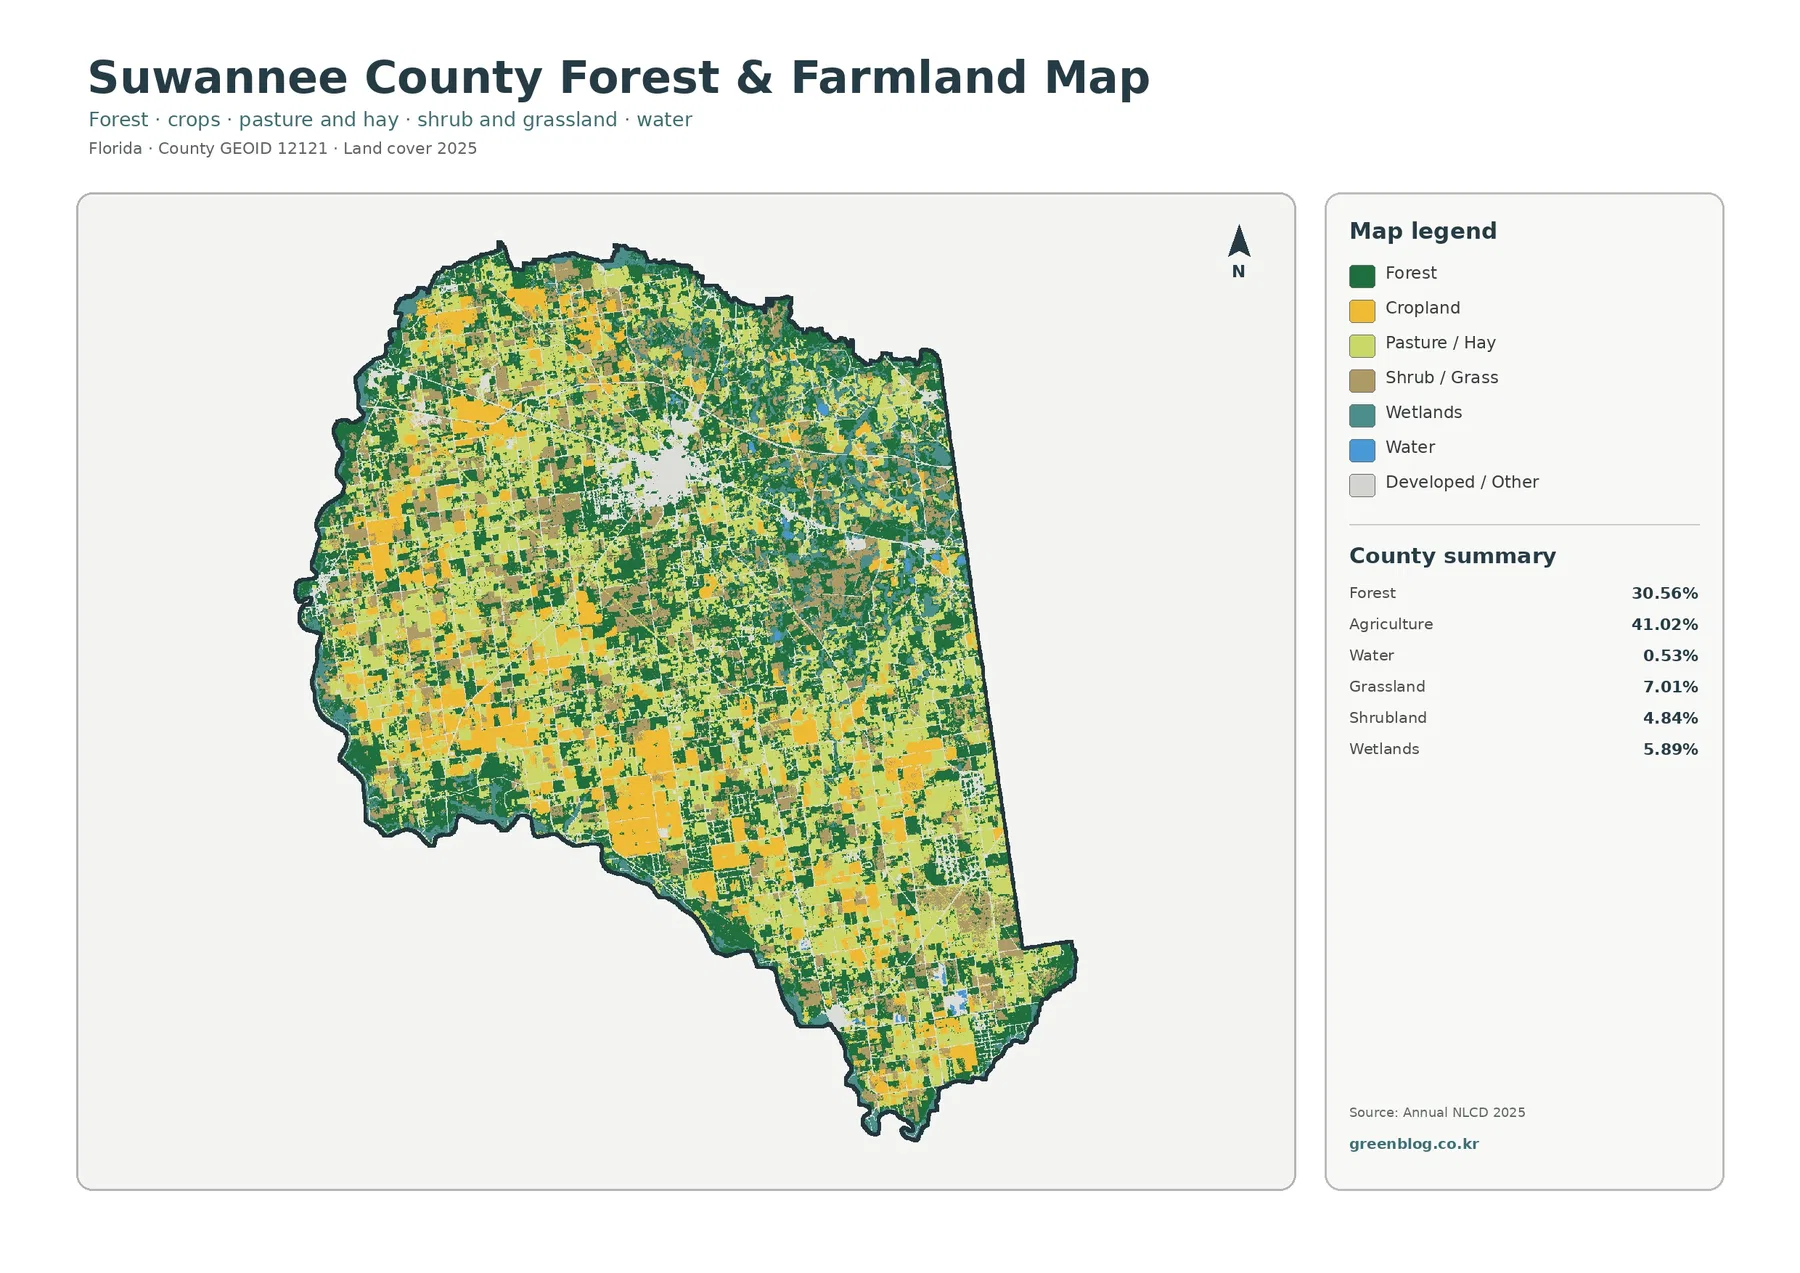
Task: Click the Shrub / Grass tan swatch
Action: pos(1362,381)
